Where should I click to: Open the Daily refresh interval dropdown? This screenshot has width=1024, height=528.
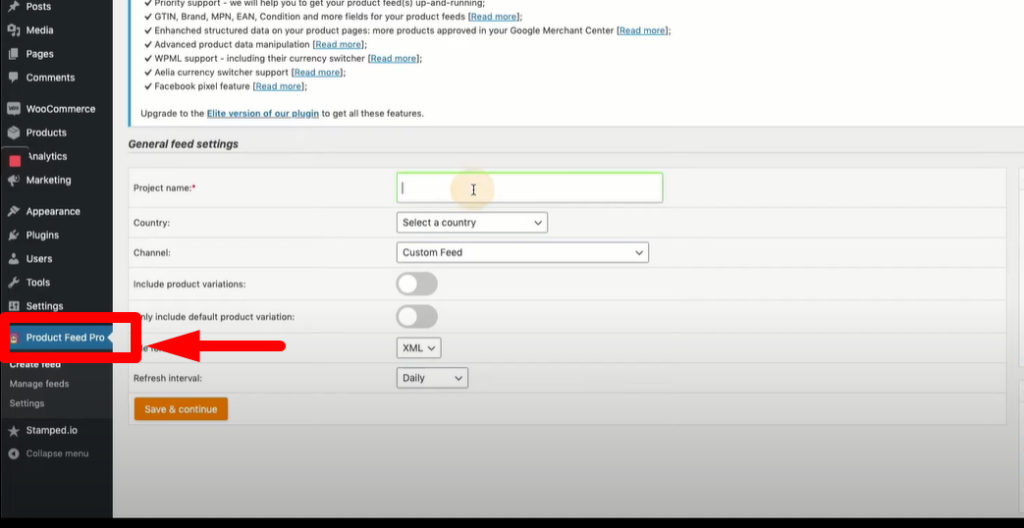[432, 378]
